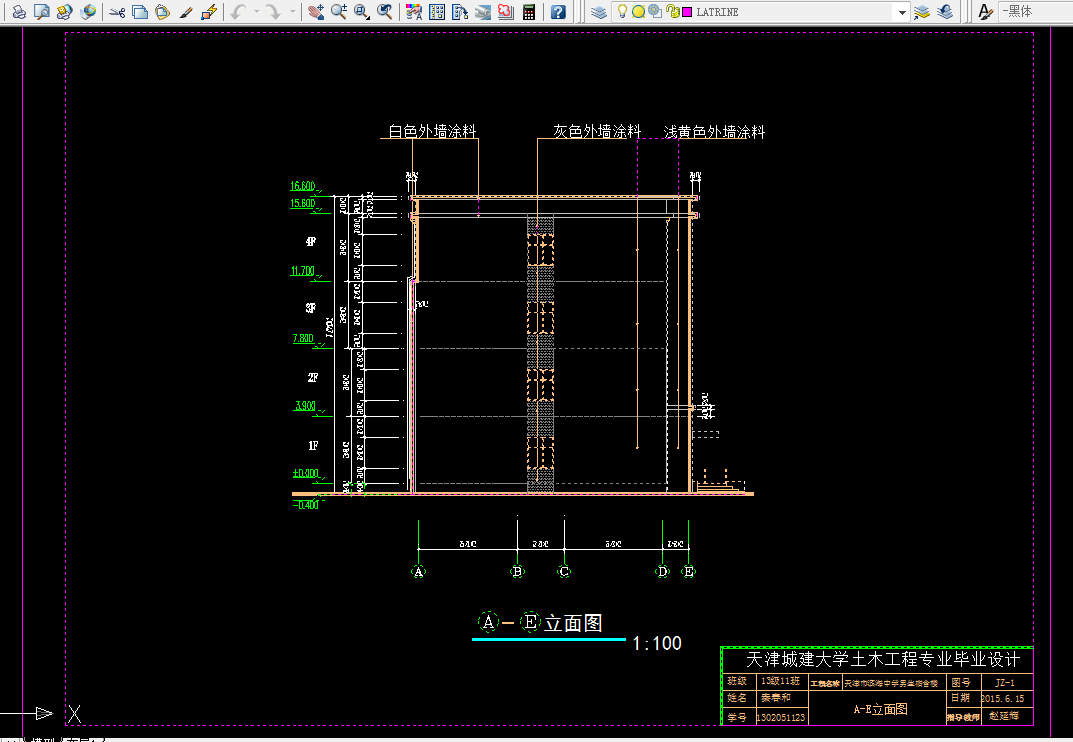Click the Undo arrow

click(x=238, y=12)
